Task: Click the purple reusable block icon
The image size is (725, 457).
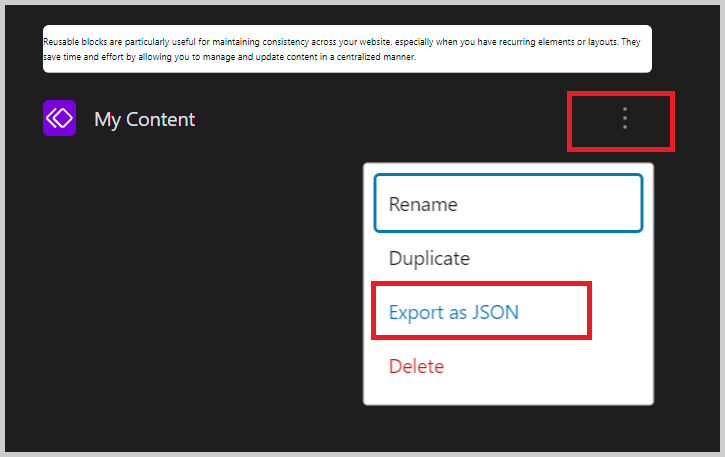Action: 59,118
